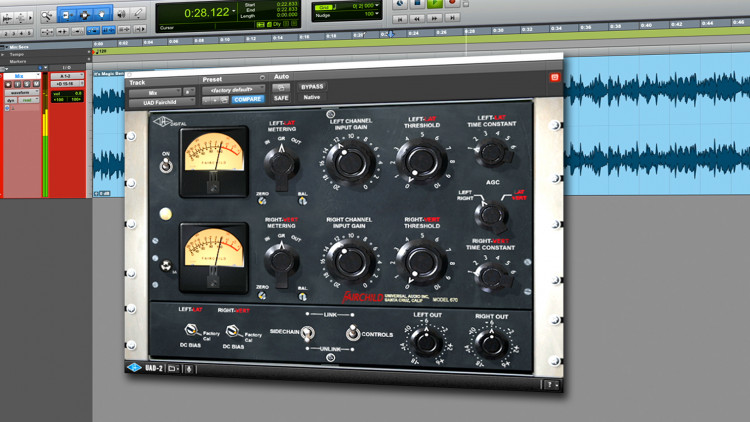Click the LEFT OUT level knob
Screen dimensions: 750x422
tap(426, 342)
